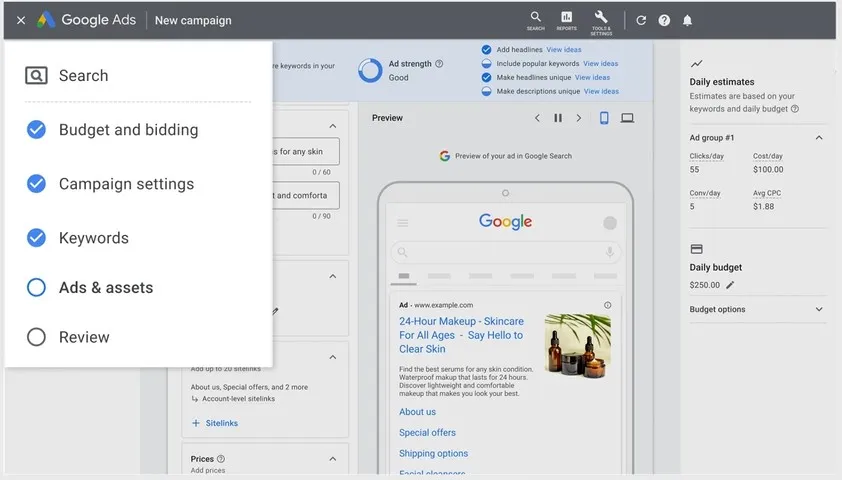842x480 pixels.
Task: Click Clicks/day value 55
Action: click(x=694, y=169)
